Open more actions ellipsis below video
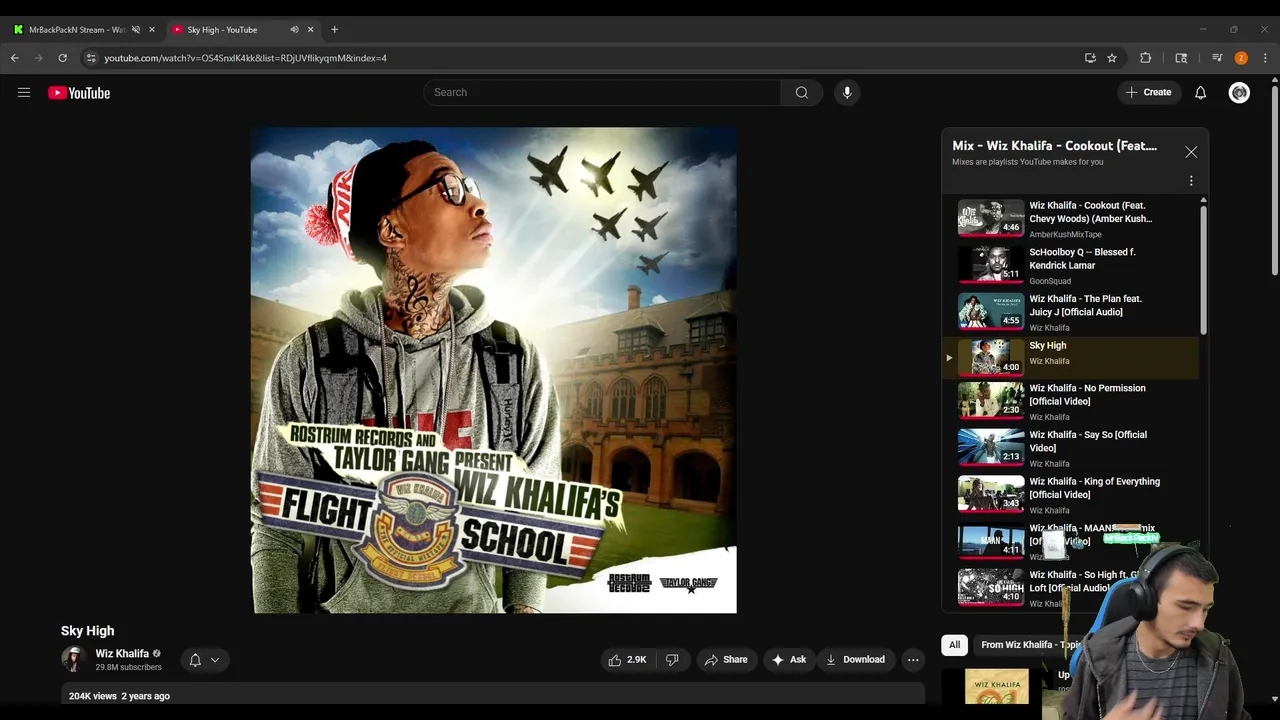 [x=913, y=660]
